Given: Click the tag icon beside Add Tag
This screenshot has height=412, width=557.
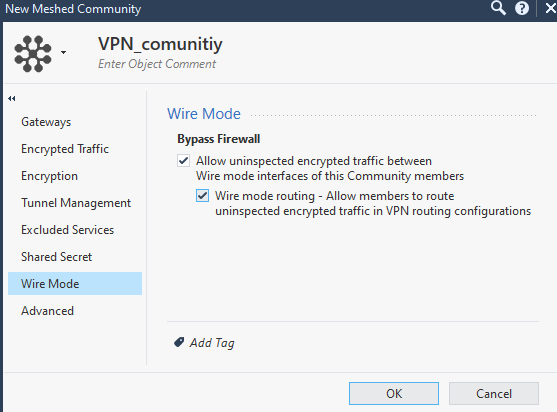Looking at the screenshot, I should click(179, 342).
